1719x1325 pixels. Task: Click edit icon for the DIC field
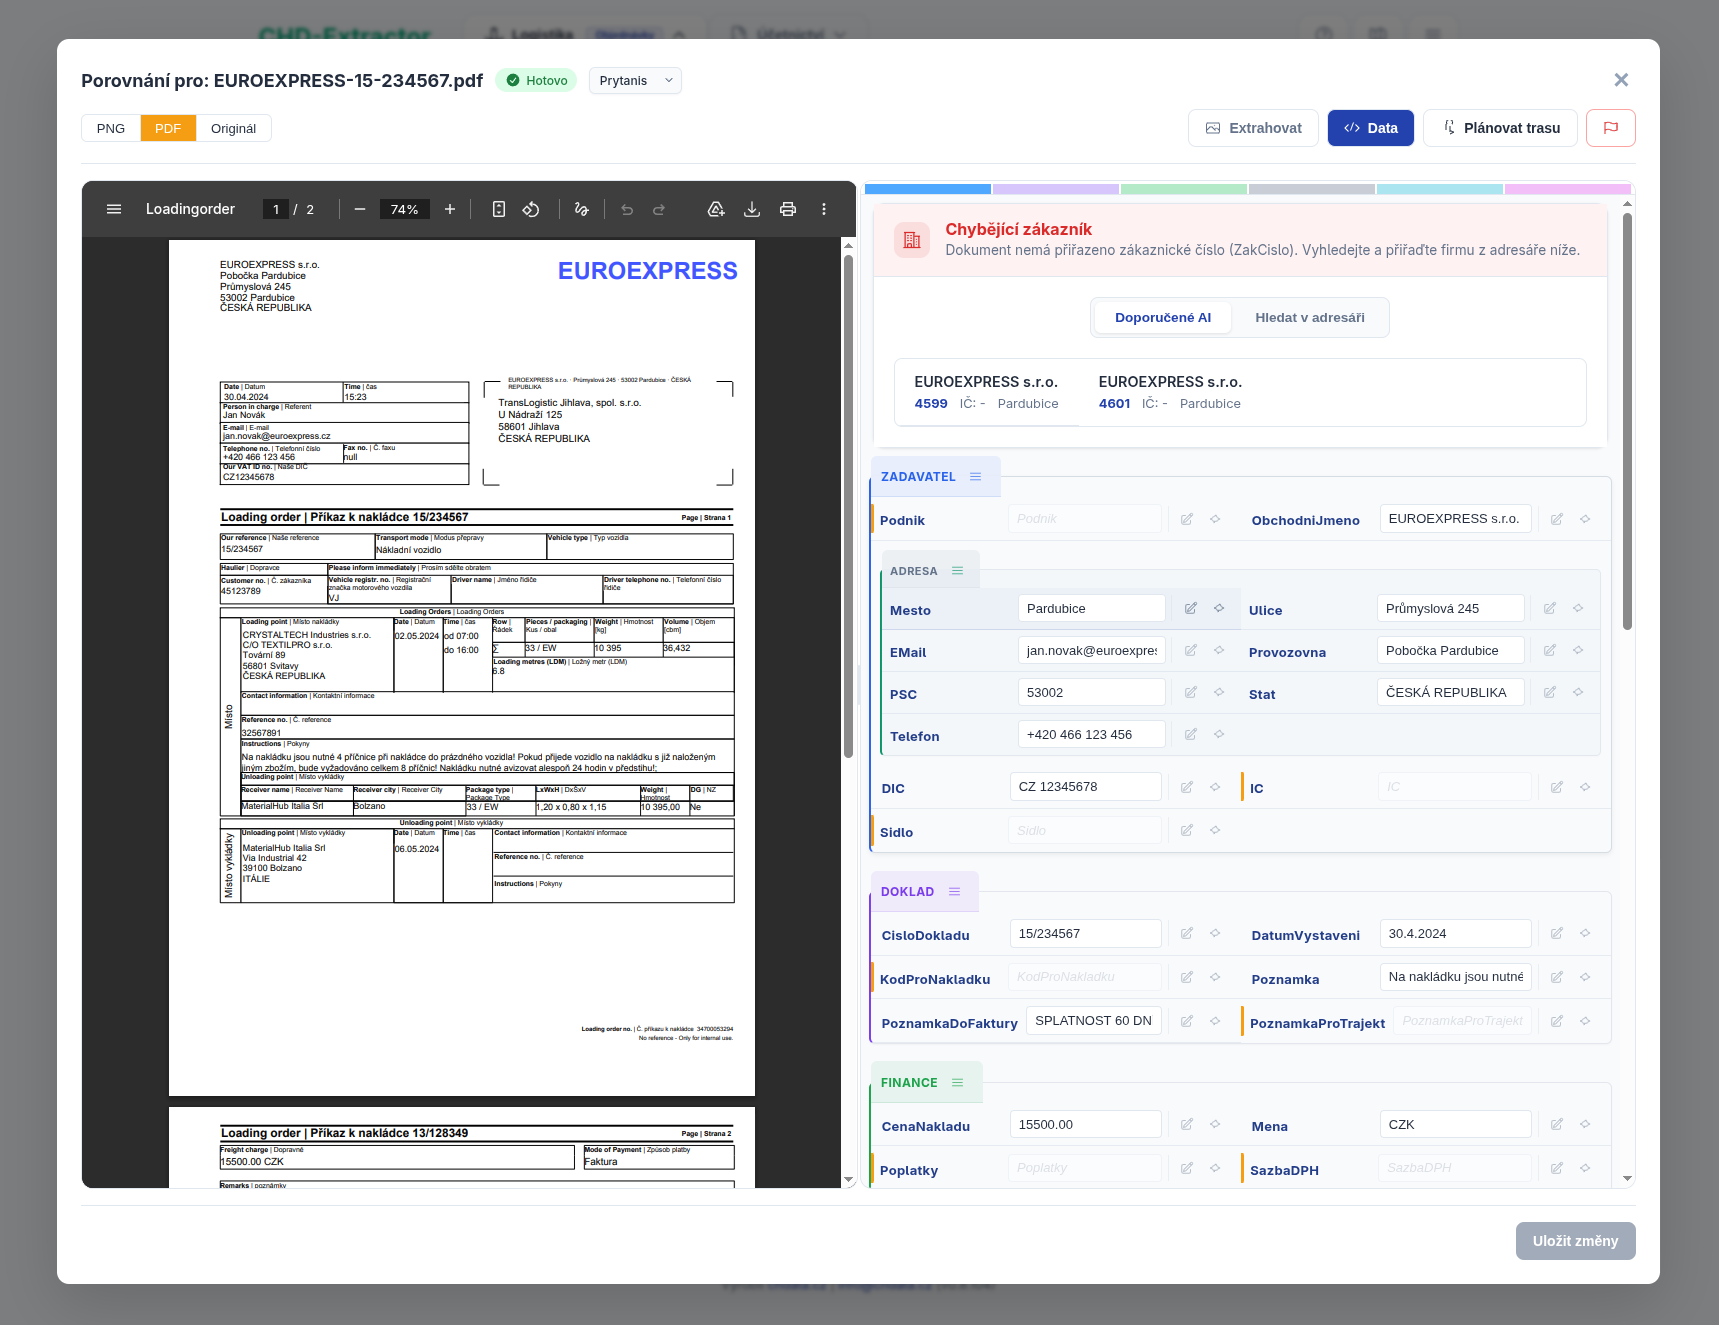pyautogui.click(x=1187, y=787)
